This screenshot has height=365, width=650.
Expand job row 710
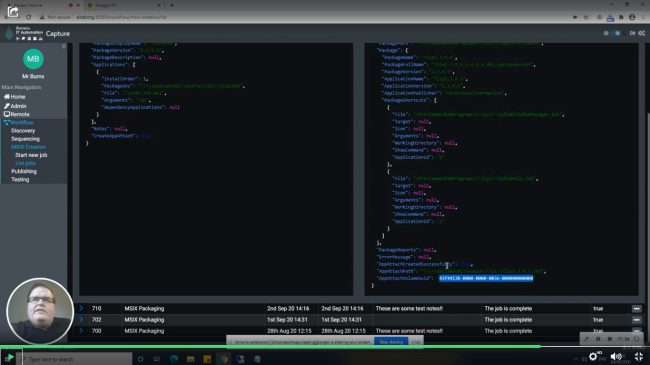point(81,308)
